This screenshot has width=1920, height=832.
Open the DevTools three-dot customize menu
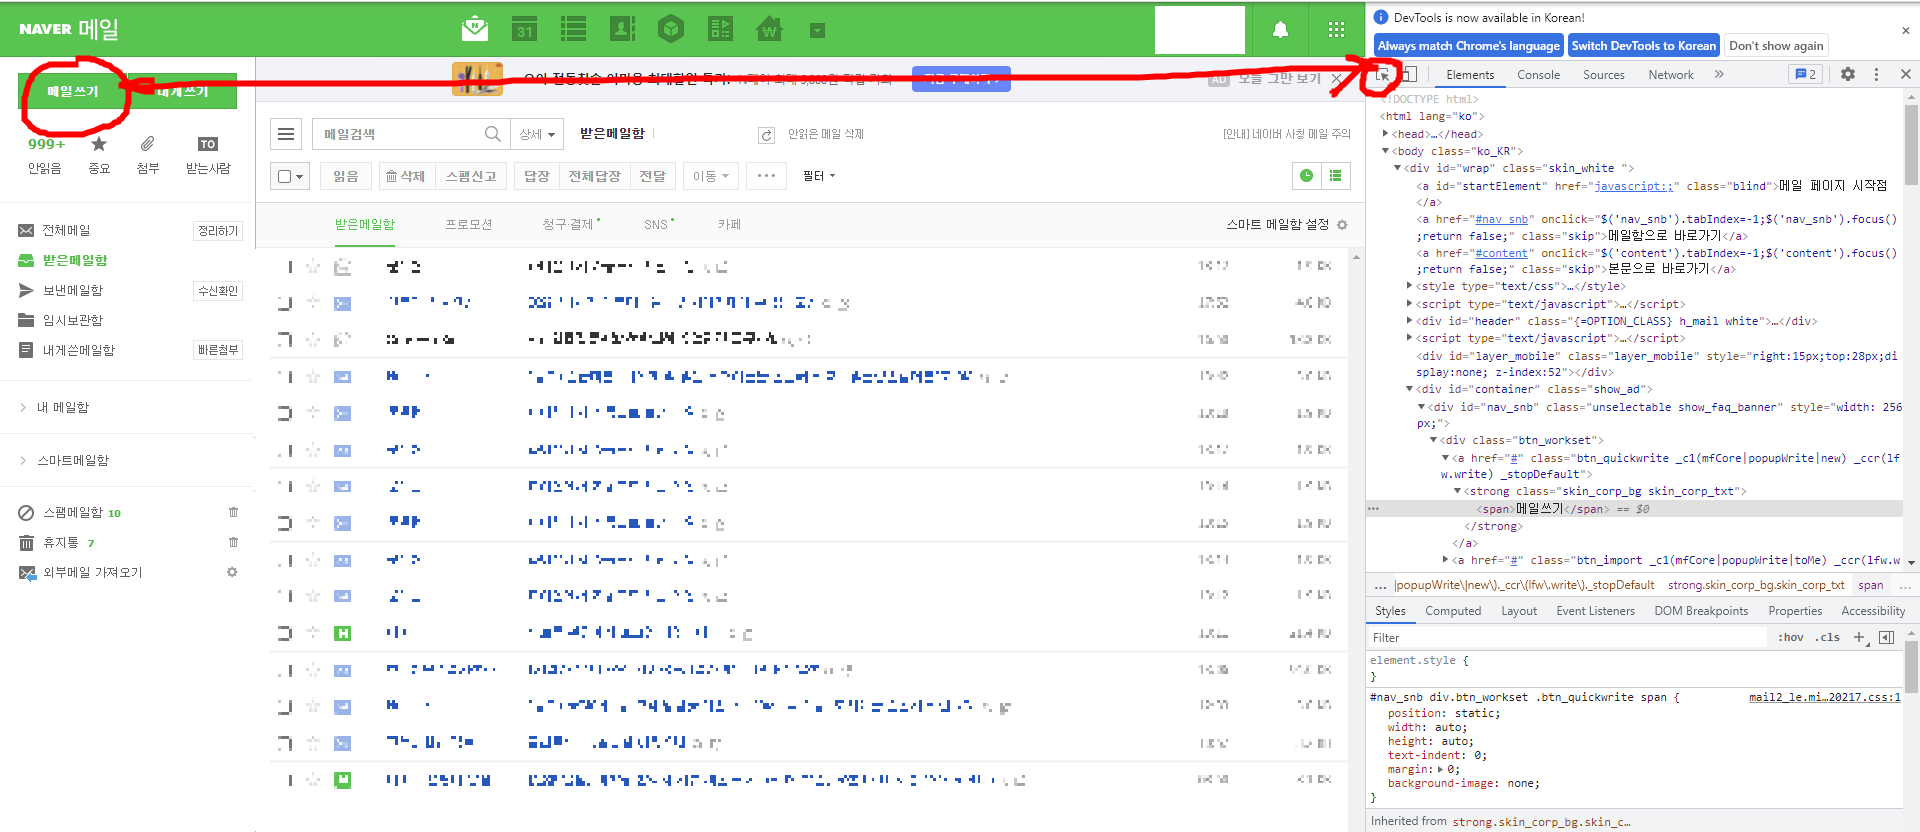[1876, 74]
